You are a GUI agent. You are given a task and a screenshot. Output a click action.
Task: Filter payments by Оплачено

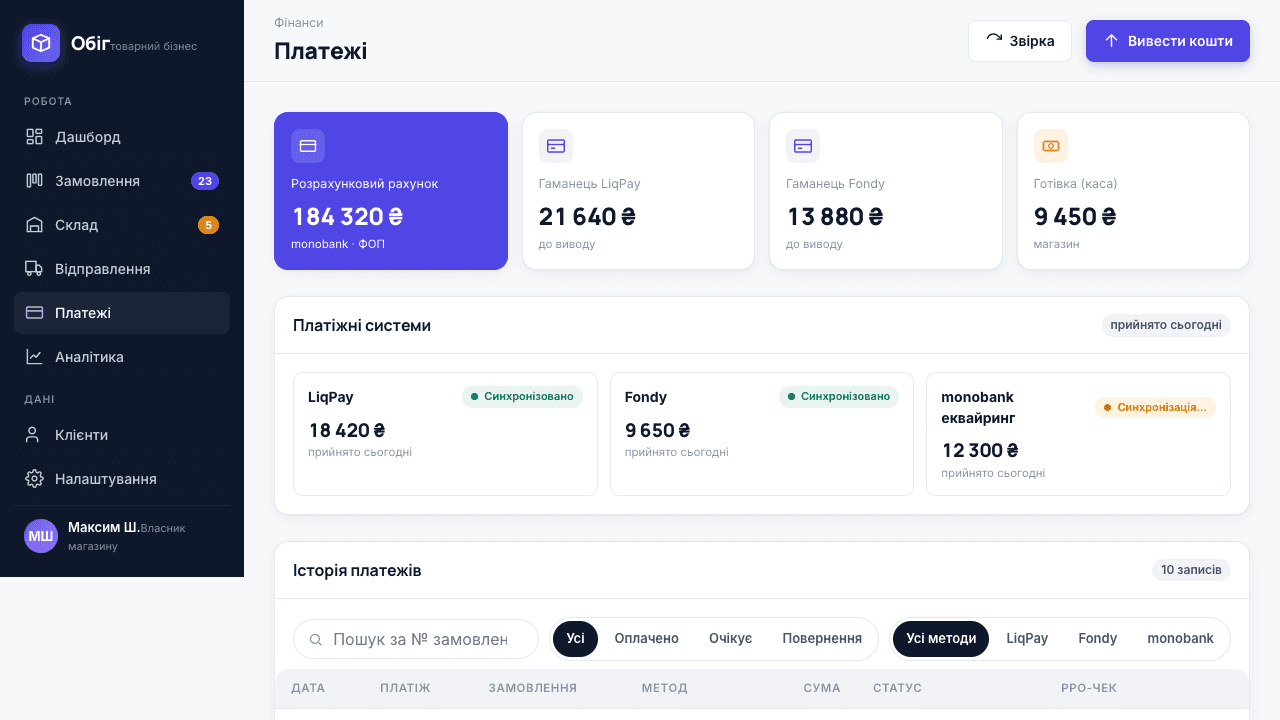(647, 639)
